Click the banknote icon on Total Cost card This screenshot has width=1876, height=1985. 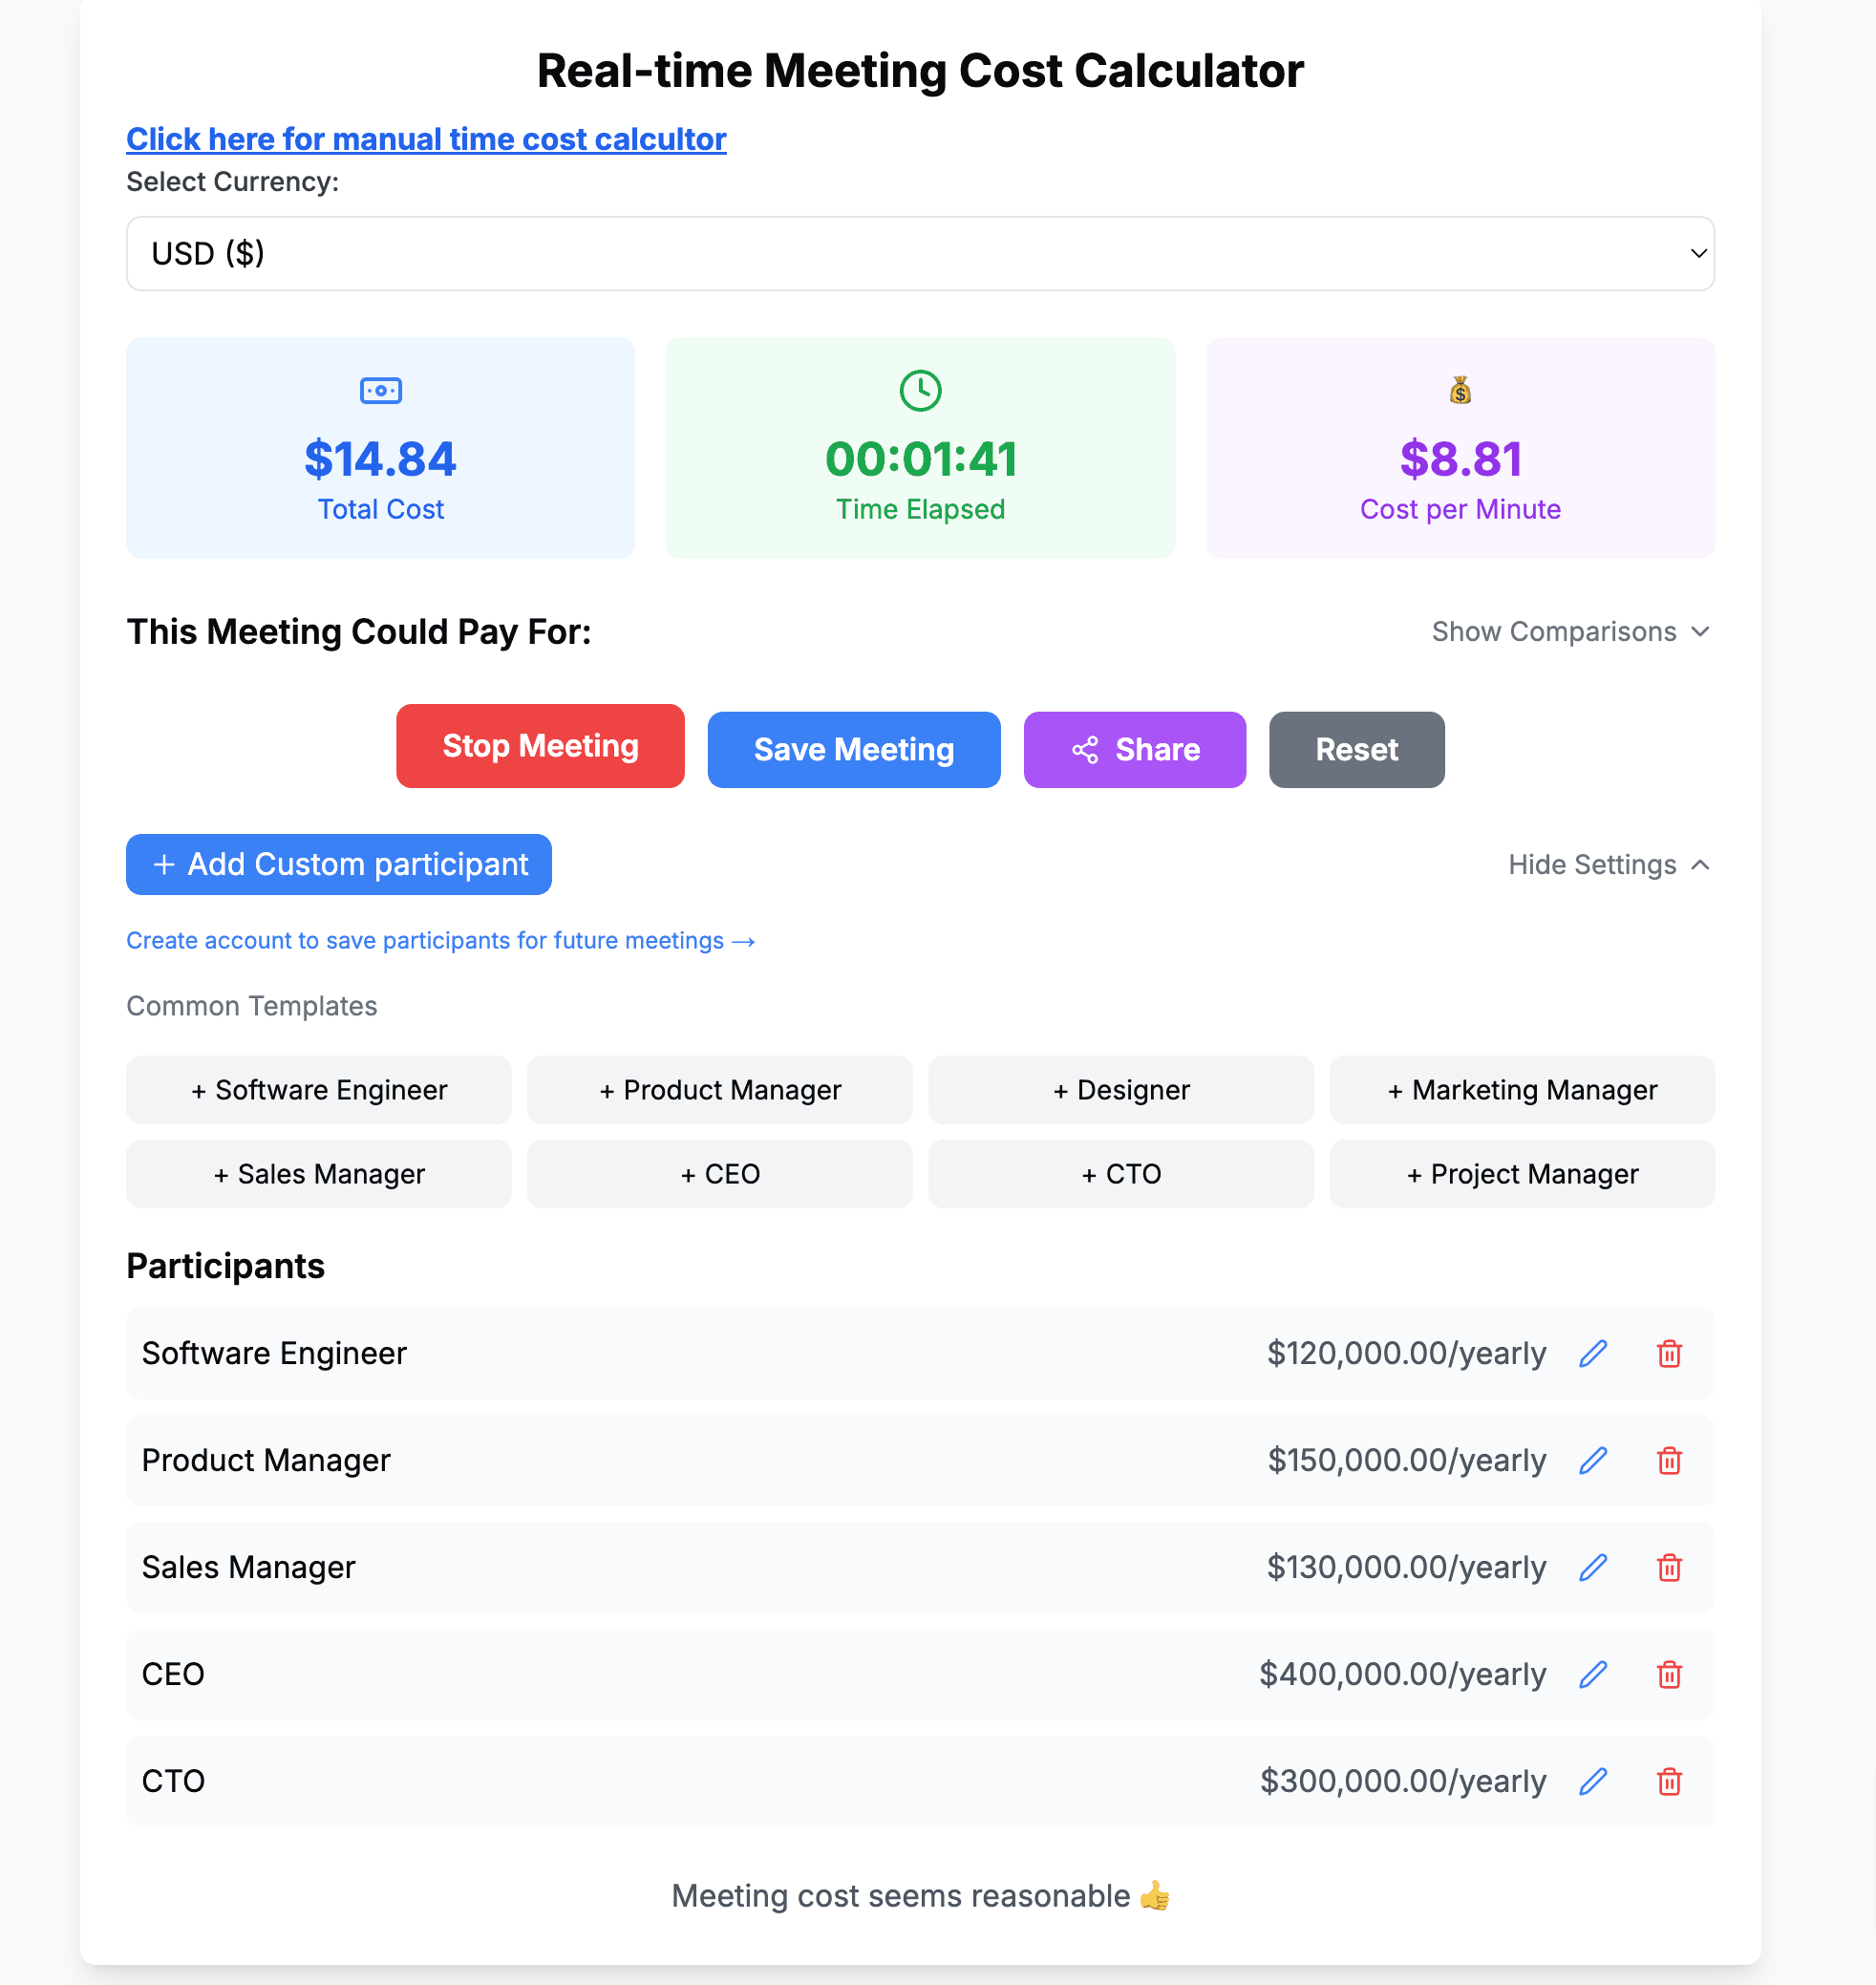point(381,391)
